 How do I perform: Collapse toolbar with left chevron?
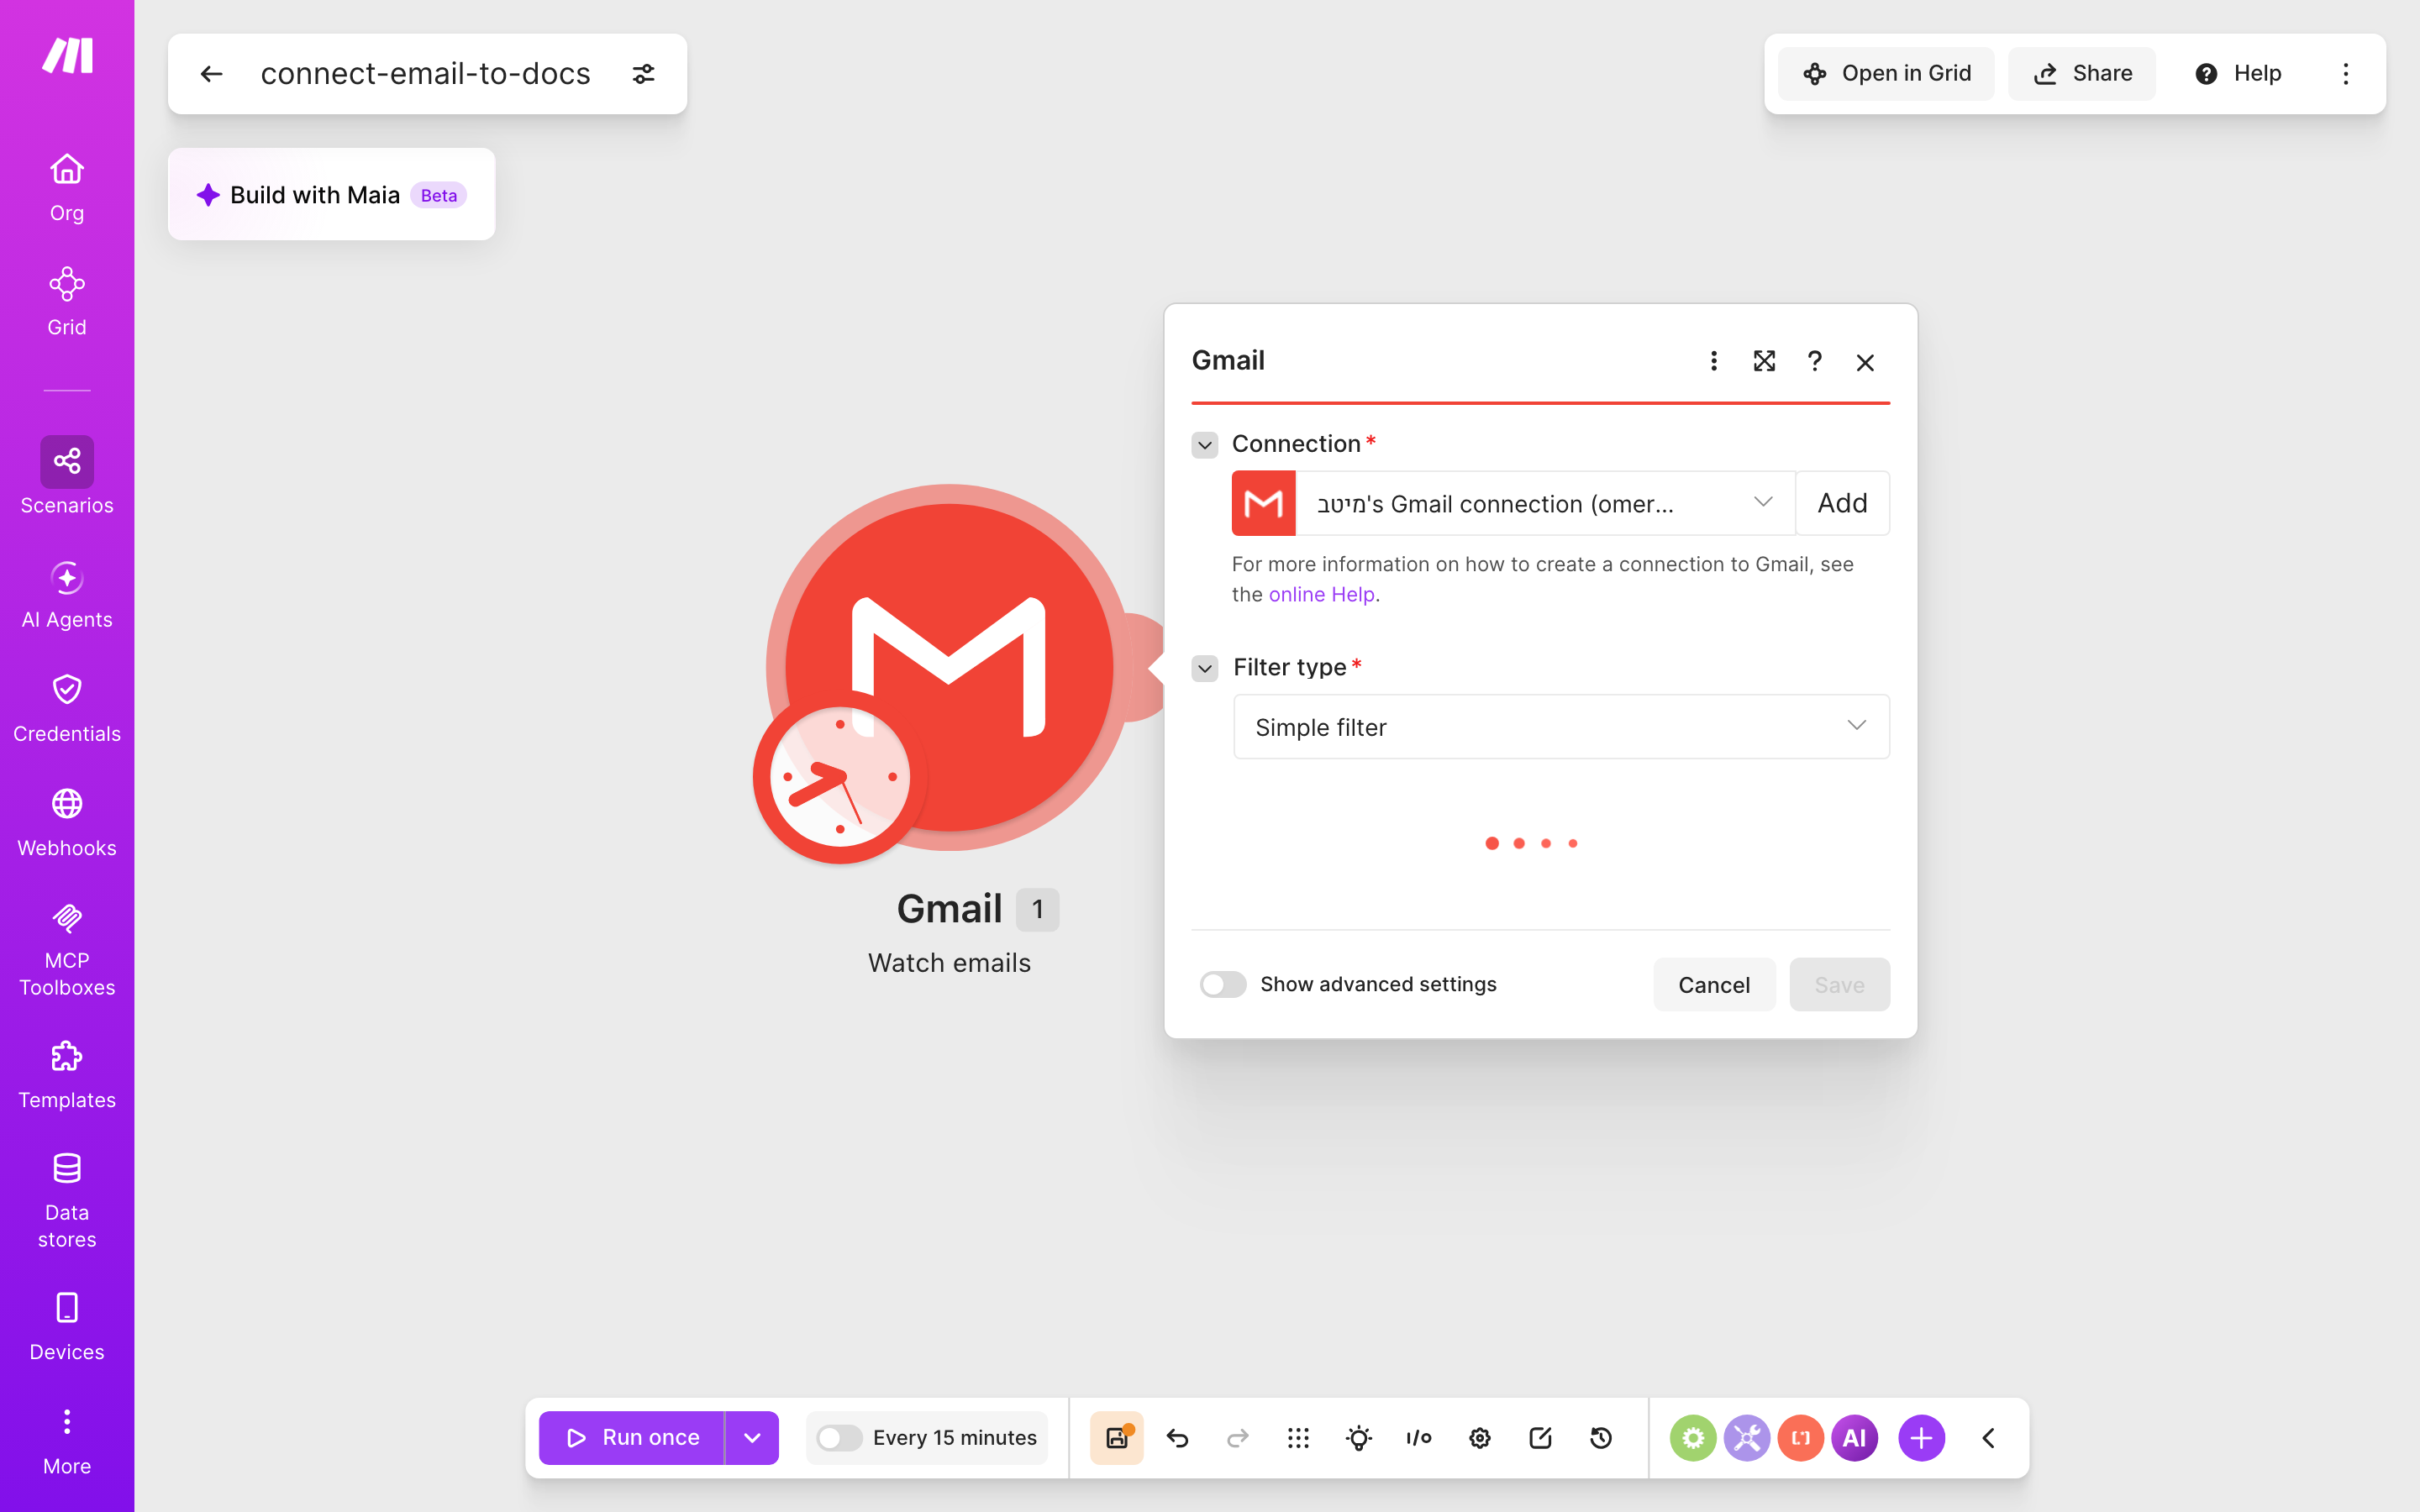(1989, 1438)
